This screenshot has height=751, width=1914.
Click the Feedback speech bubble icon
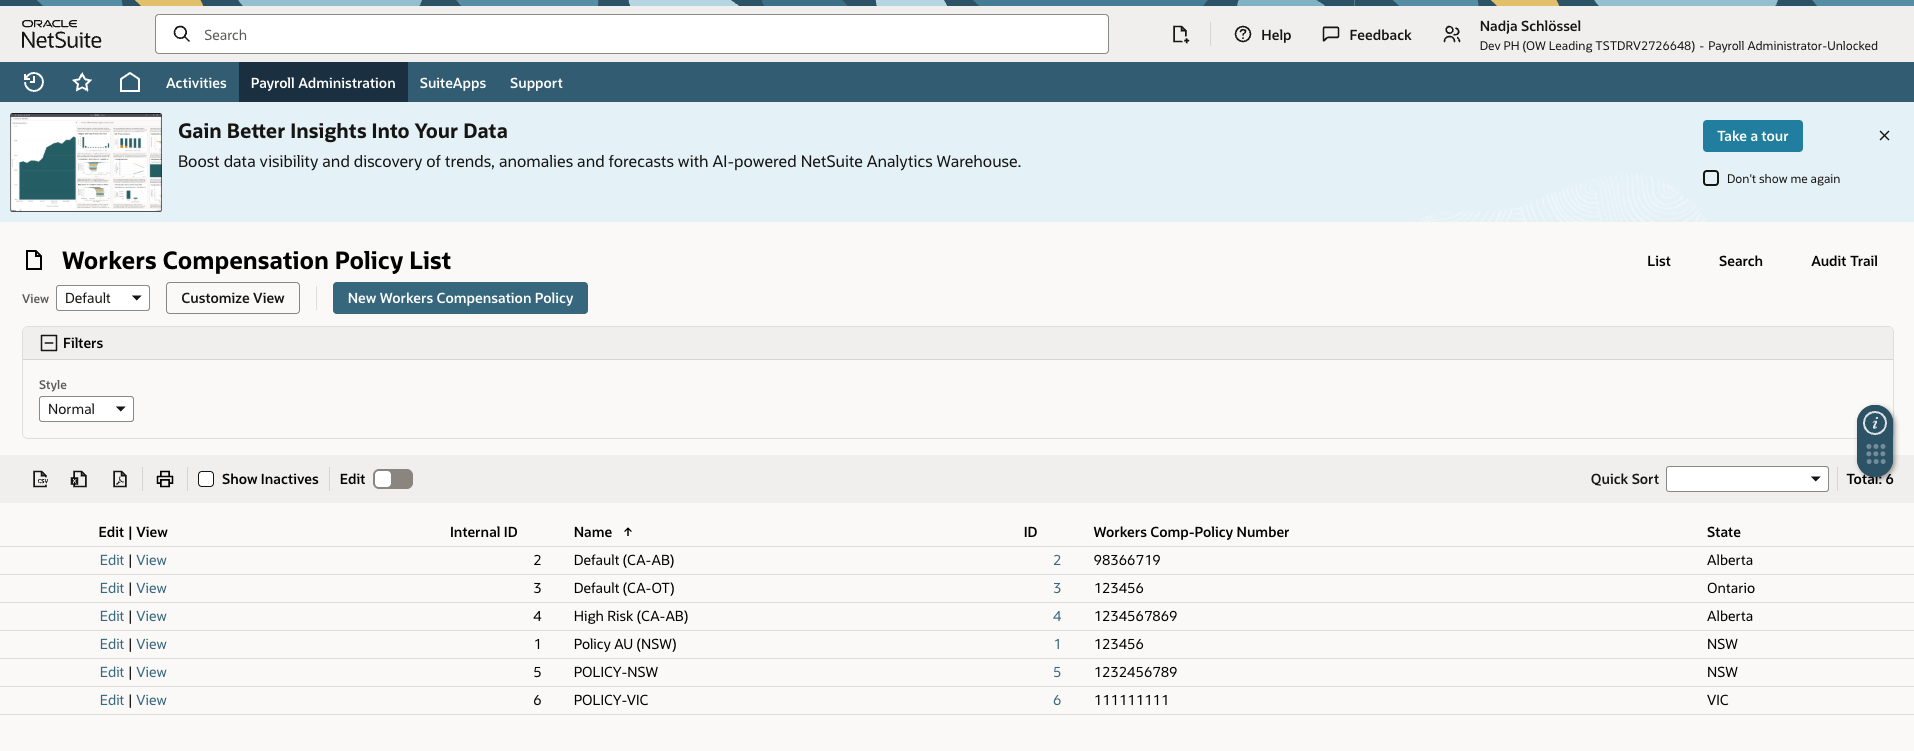tap(1331, 34)
